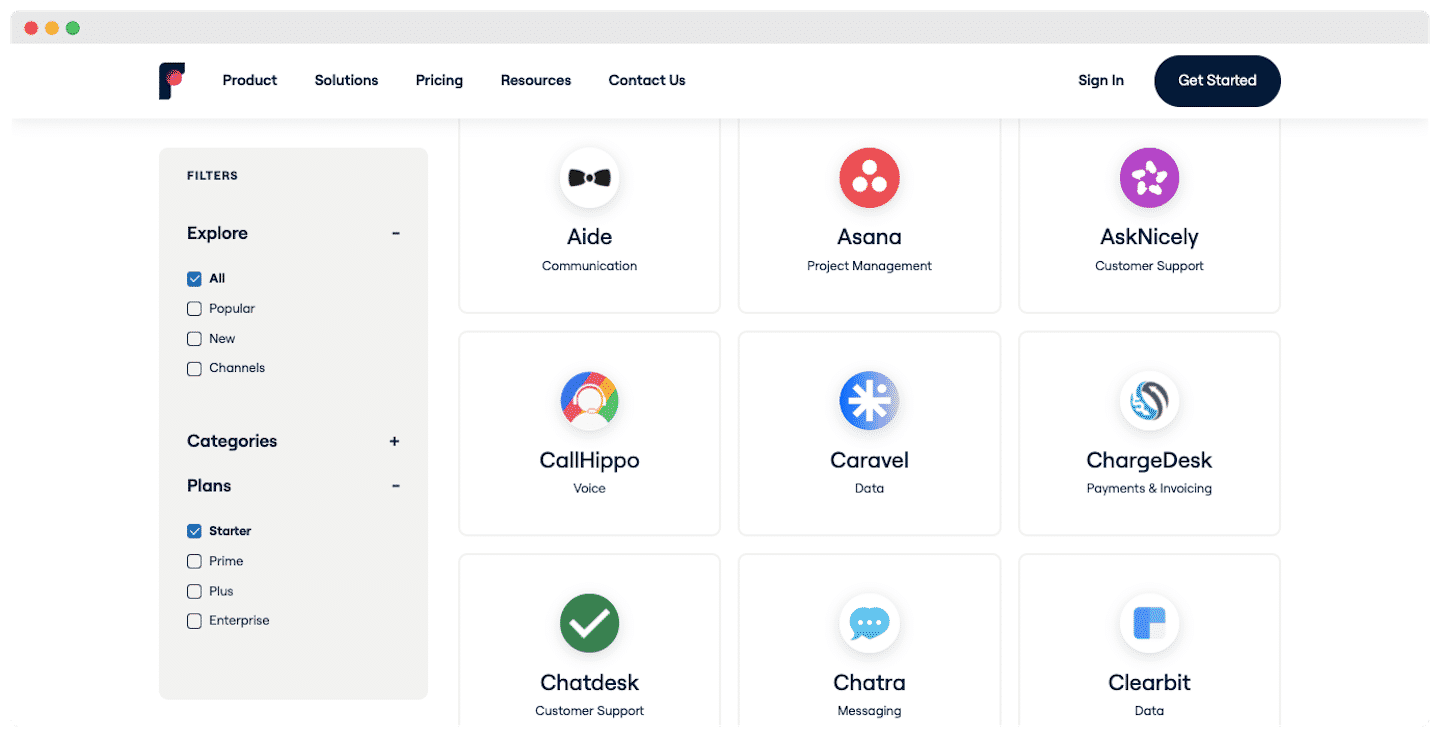The image size is (1440, 737).
Task: Click the Chatdesk green checkmark icon
Action: tap(590, 623)
